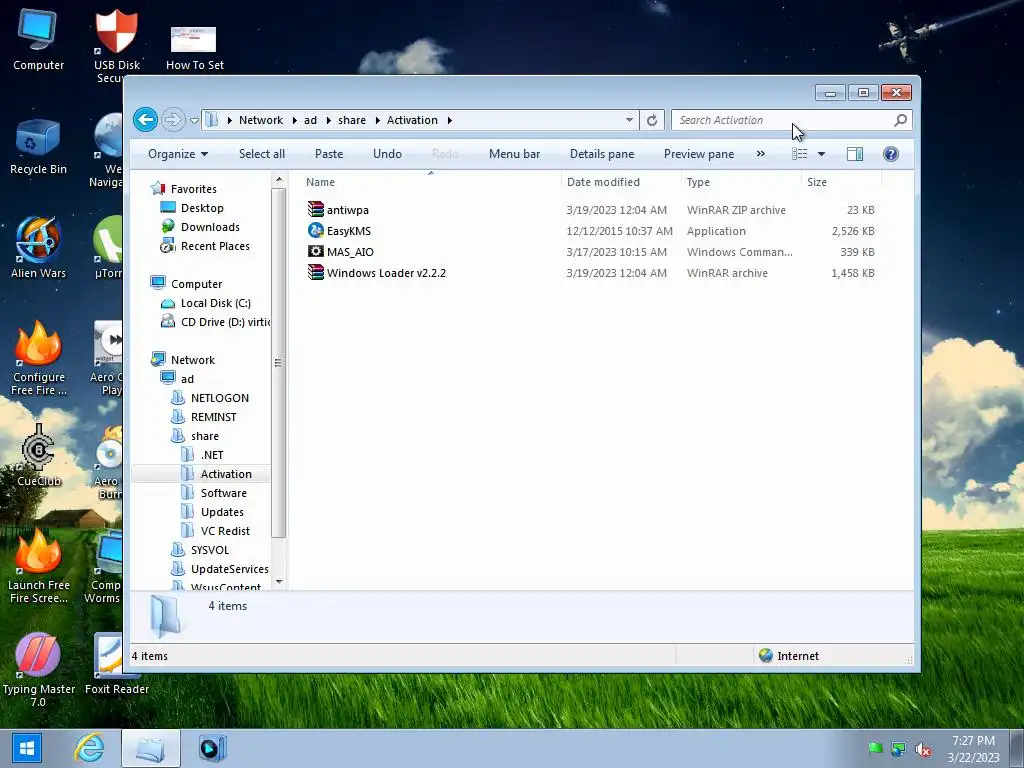The image size is (1024, 768).
Task: Open the Organize menu
Action: click(x=178, y=154)
